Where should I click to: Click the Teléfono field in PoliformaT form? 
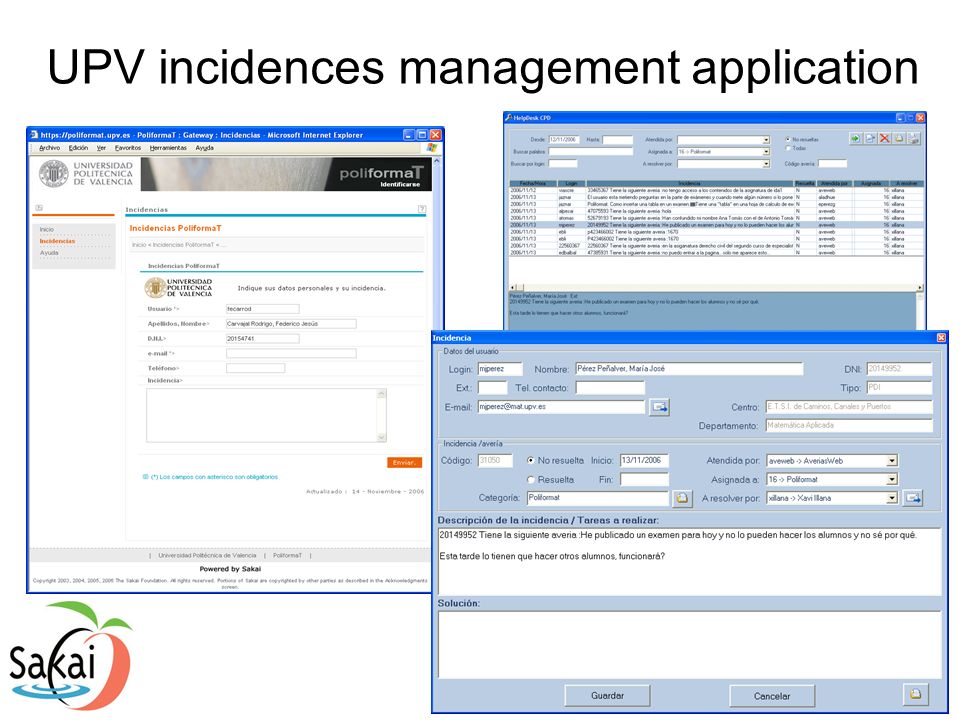[255, 368]
